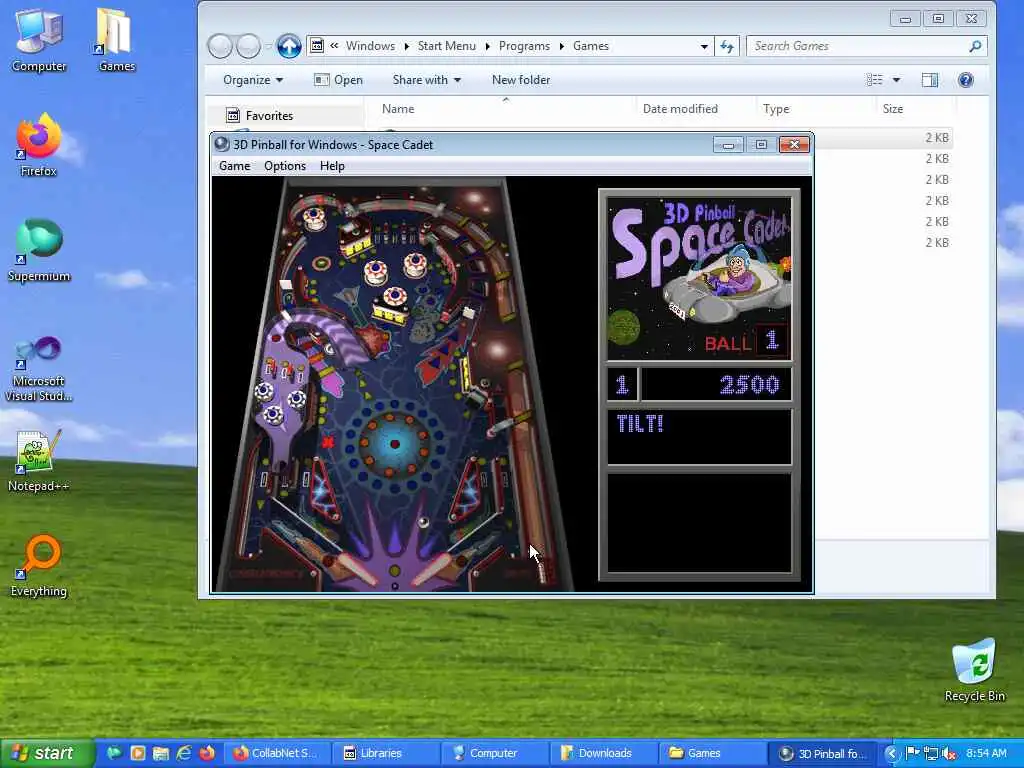Sort by the Date modified column header
1024x768 pixels.
pos(680,109)
